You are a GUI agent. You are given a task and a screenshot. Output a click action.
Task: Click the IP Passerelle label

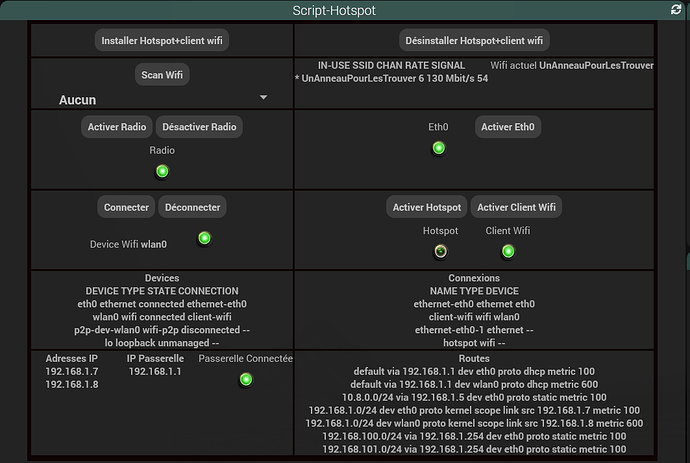click(155, 359)
